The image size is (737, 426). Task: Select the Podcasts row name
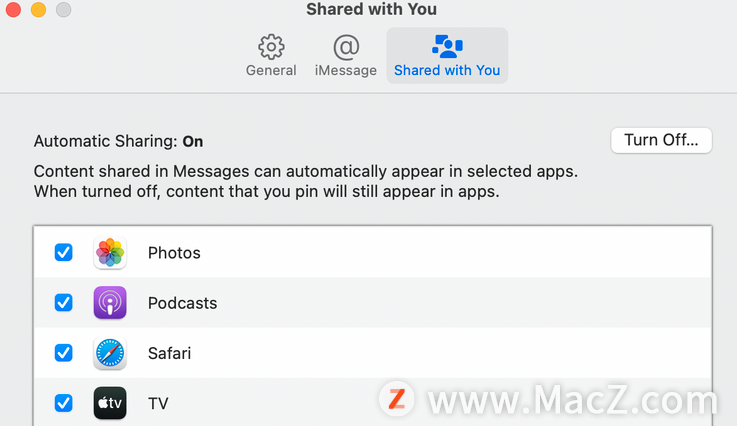(x=182, y=303)
